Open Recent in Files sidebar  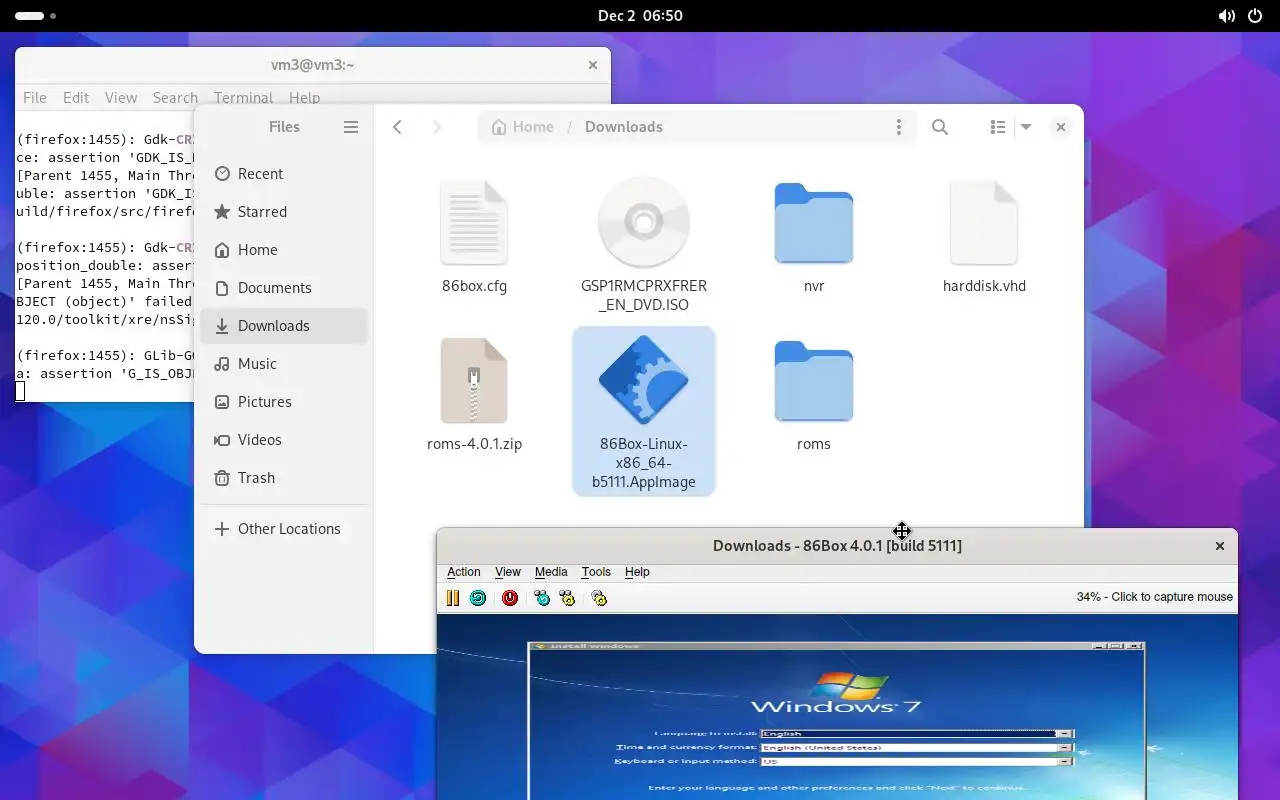point(284,174)
